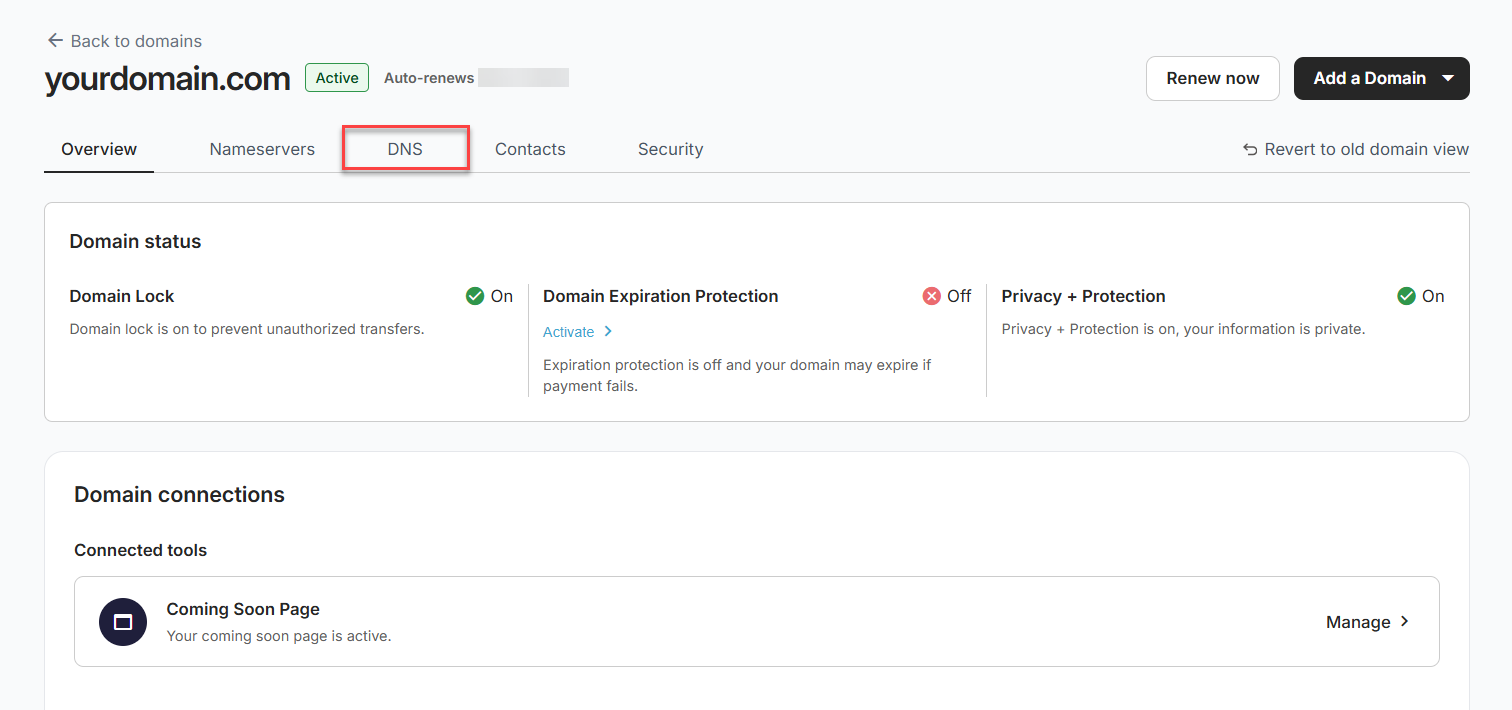Click the Add a Domain button label

(1369, 78)
